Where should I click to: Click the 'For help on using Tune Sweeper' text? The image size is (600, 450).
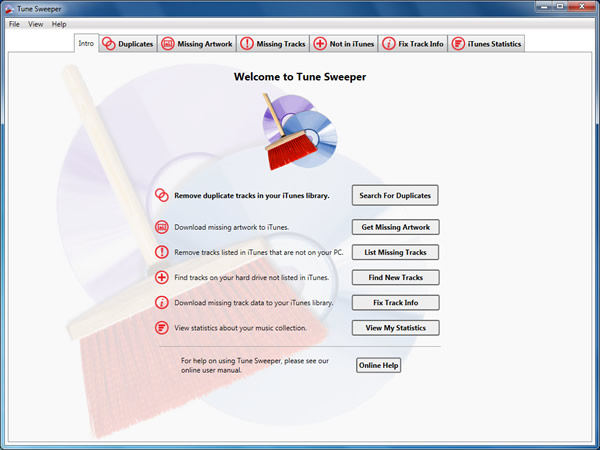coord(255,365)
